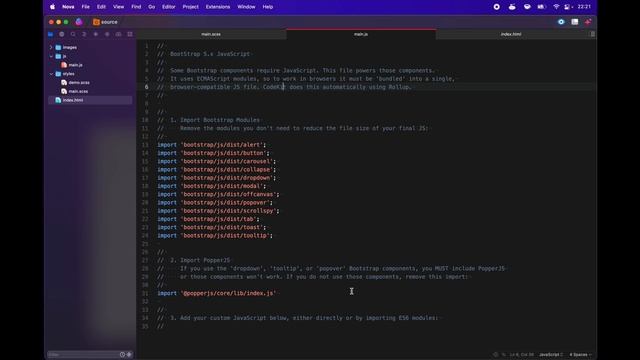640x360 pixels.
Task: Click the screen recording menu bar icon
Action: pyautogui.click(x=497, y=7)
